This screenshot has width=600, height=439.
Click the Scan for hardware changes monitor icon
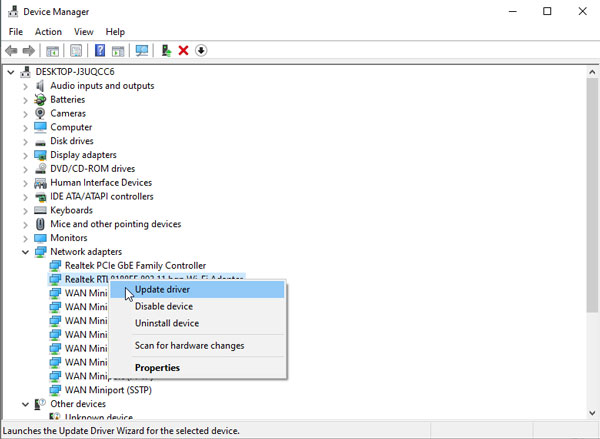pyautogui.click(x=142, y=51)
